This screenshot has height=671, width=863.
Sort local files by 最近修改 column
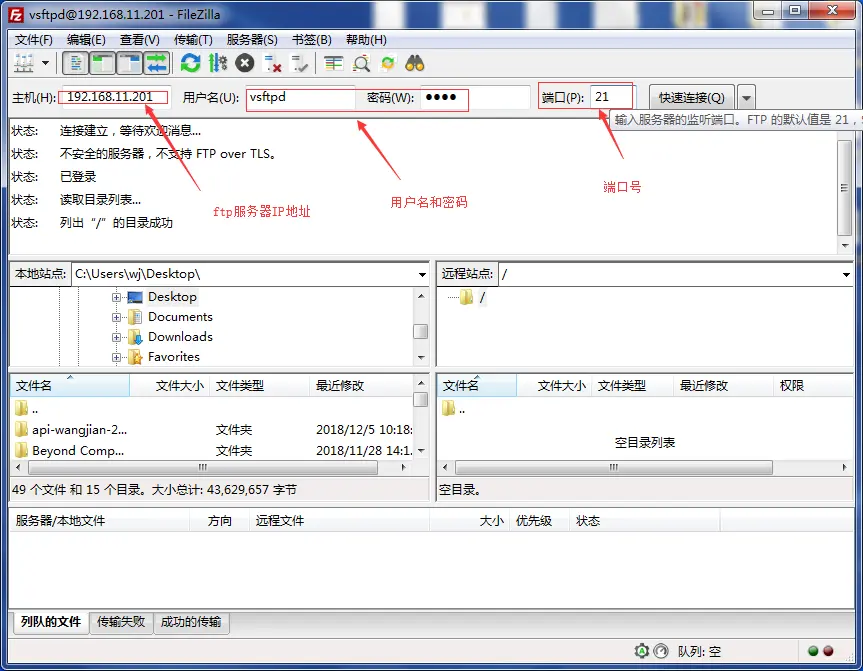pos(361,386)
